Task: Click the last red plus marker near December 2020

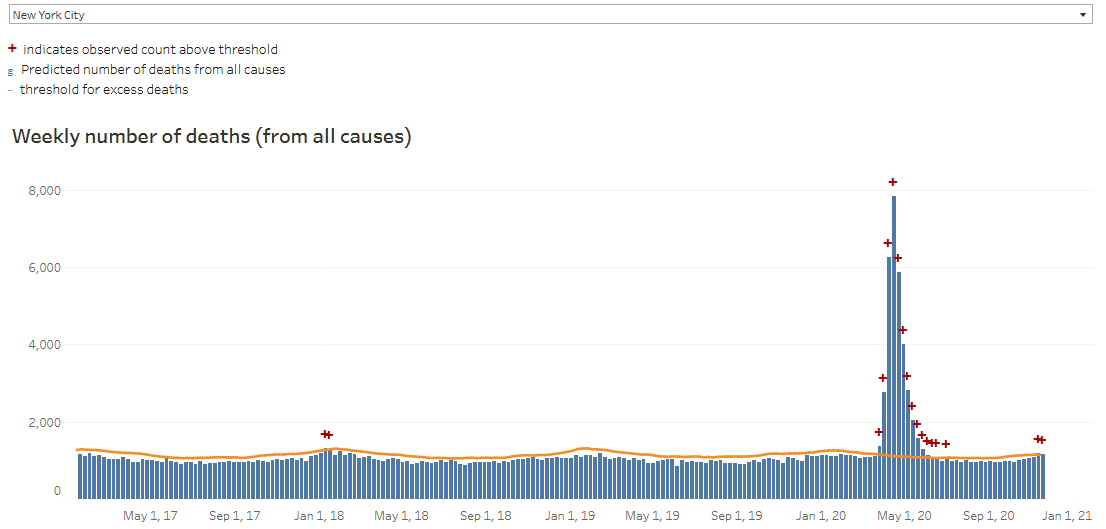Action: click(1043, 440)
